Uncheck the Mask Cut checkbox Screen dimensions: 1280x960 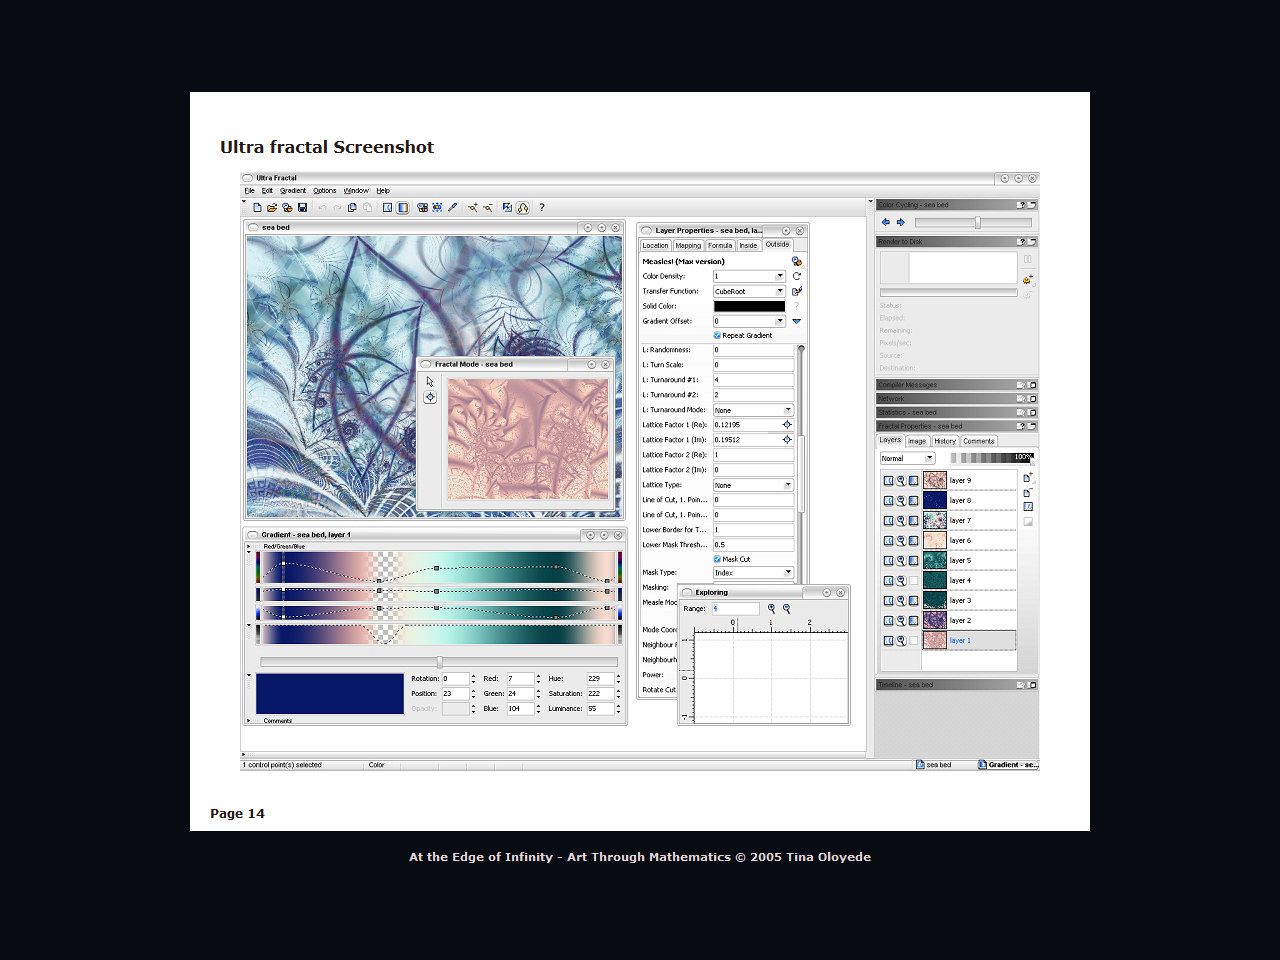click(717, 559)
